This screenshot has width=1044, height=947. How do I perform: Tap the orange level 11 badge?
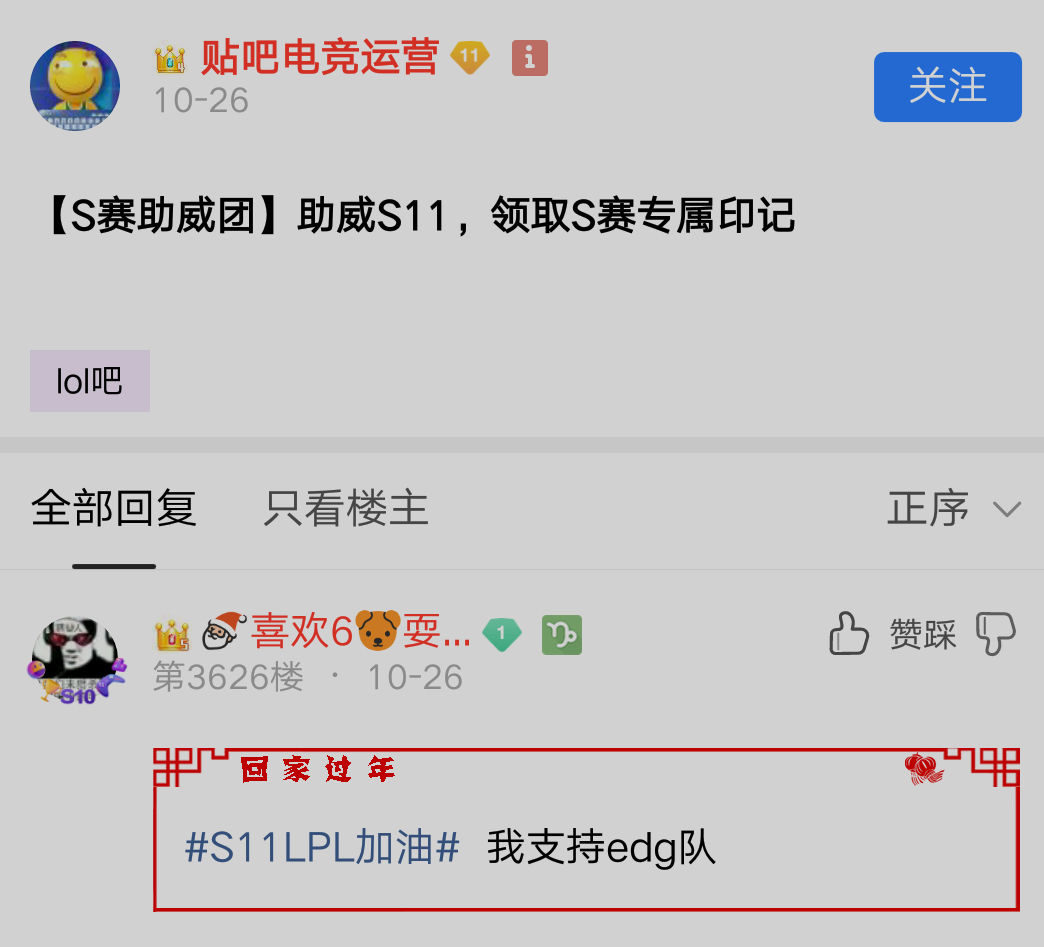click(x=469, y=57)
